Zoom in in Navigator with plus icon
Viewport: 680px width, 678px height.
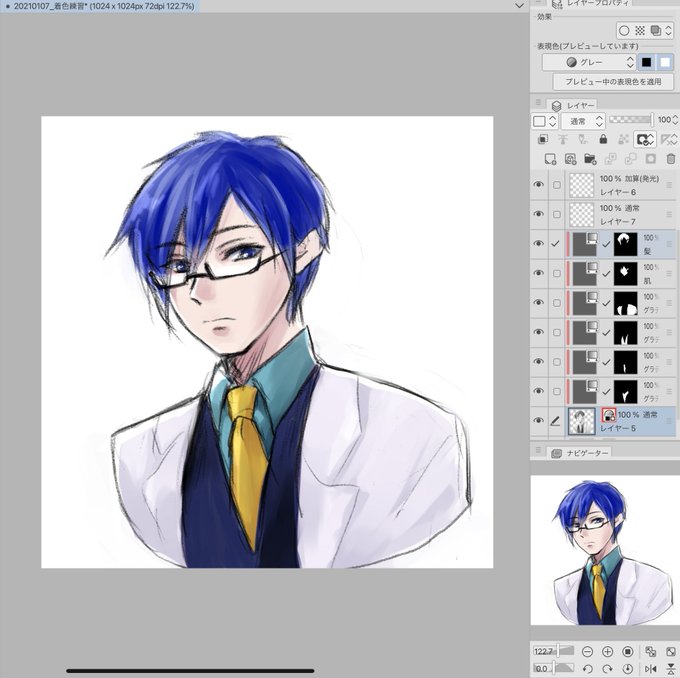pos(608,651)
